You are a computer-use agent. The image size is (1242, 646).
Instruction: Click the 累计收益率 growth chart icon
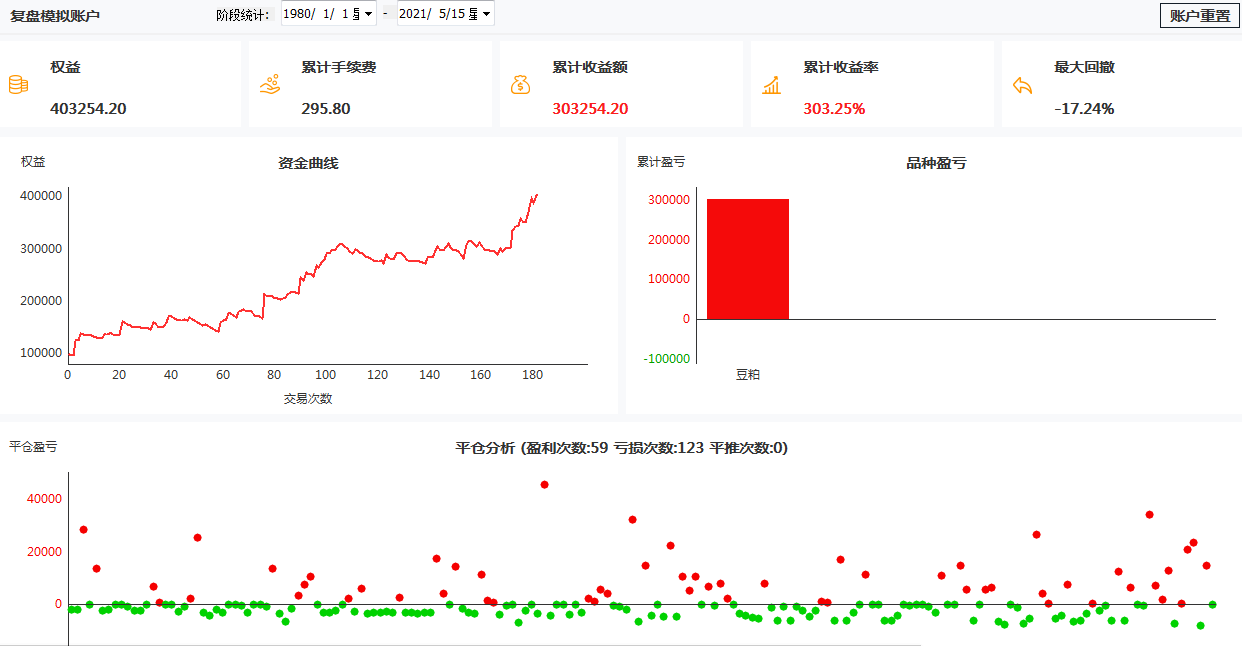point(771,85)
